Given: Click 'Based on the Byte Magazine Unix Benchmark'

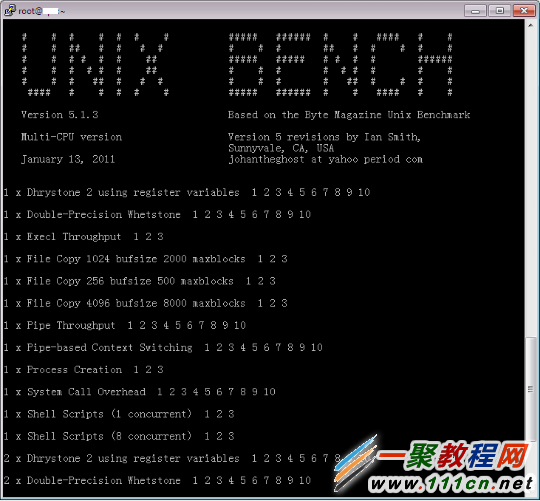Looking at the screenshot, I should click(x=349, y=115).
